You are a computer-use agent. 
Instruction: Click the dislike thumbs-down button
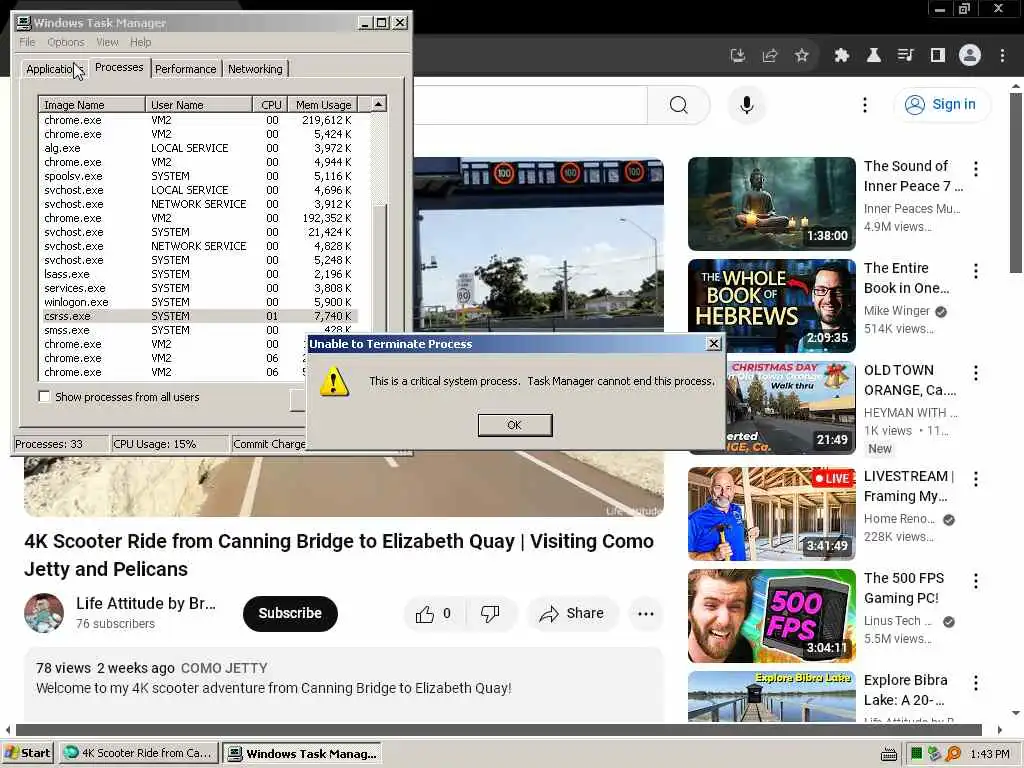pos(491,613)
